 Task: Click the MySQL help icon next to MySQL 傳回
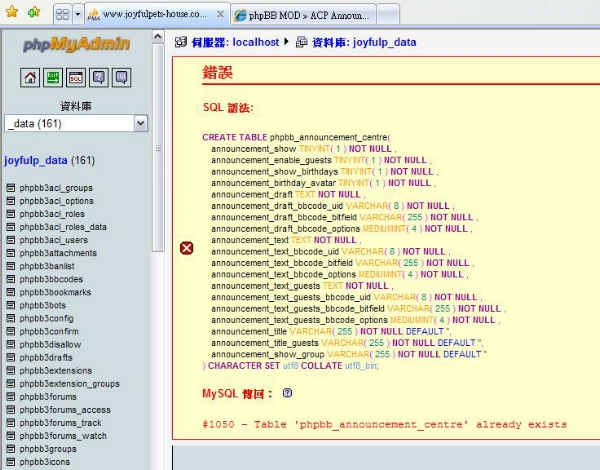pos(287,393)
